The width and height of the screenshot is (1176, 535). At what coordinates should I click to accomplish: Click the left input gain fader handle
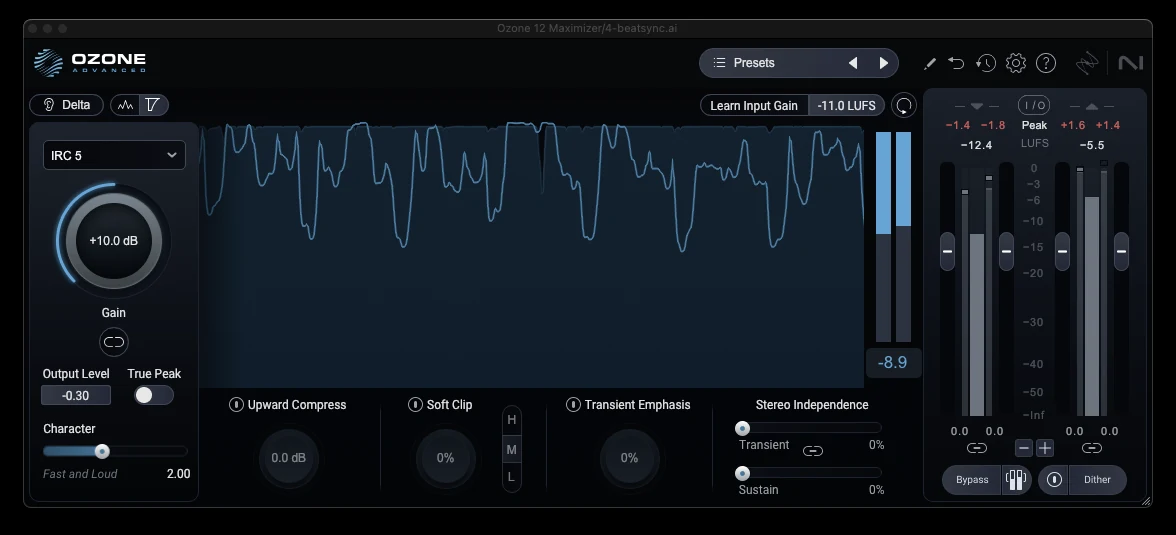pos(947,251)
